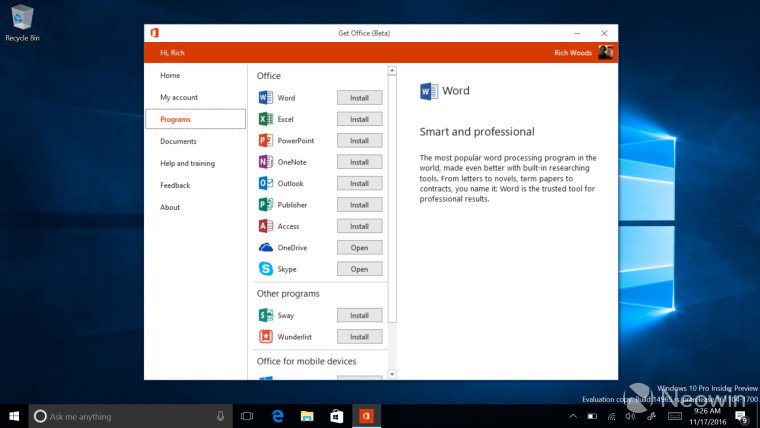Click the 'Smart and professional' heading
Image resolution: width=760 pixels, height=428 pixels.
477,131
